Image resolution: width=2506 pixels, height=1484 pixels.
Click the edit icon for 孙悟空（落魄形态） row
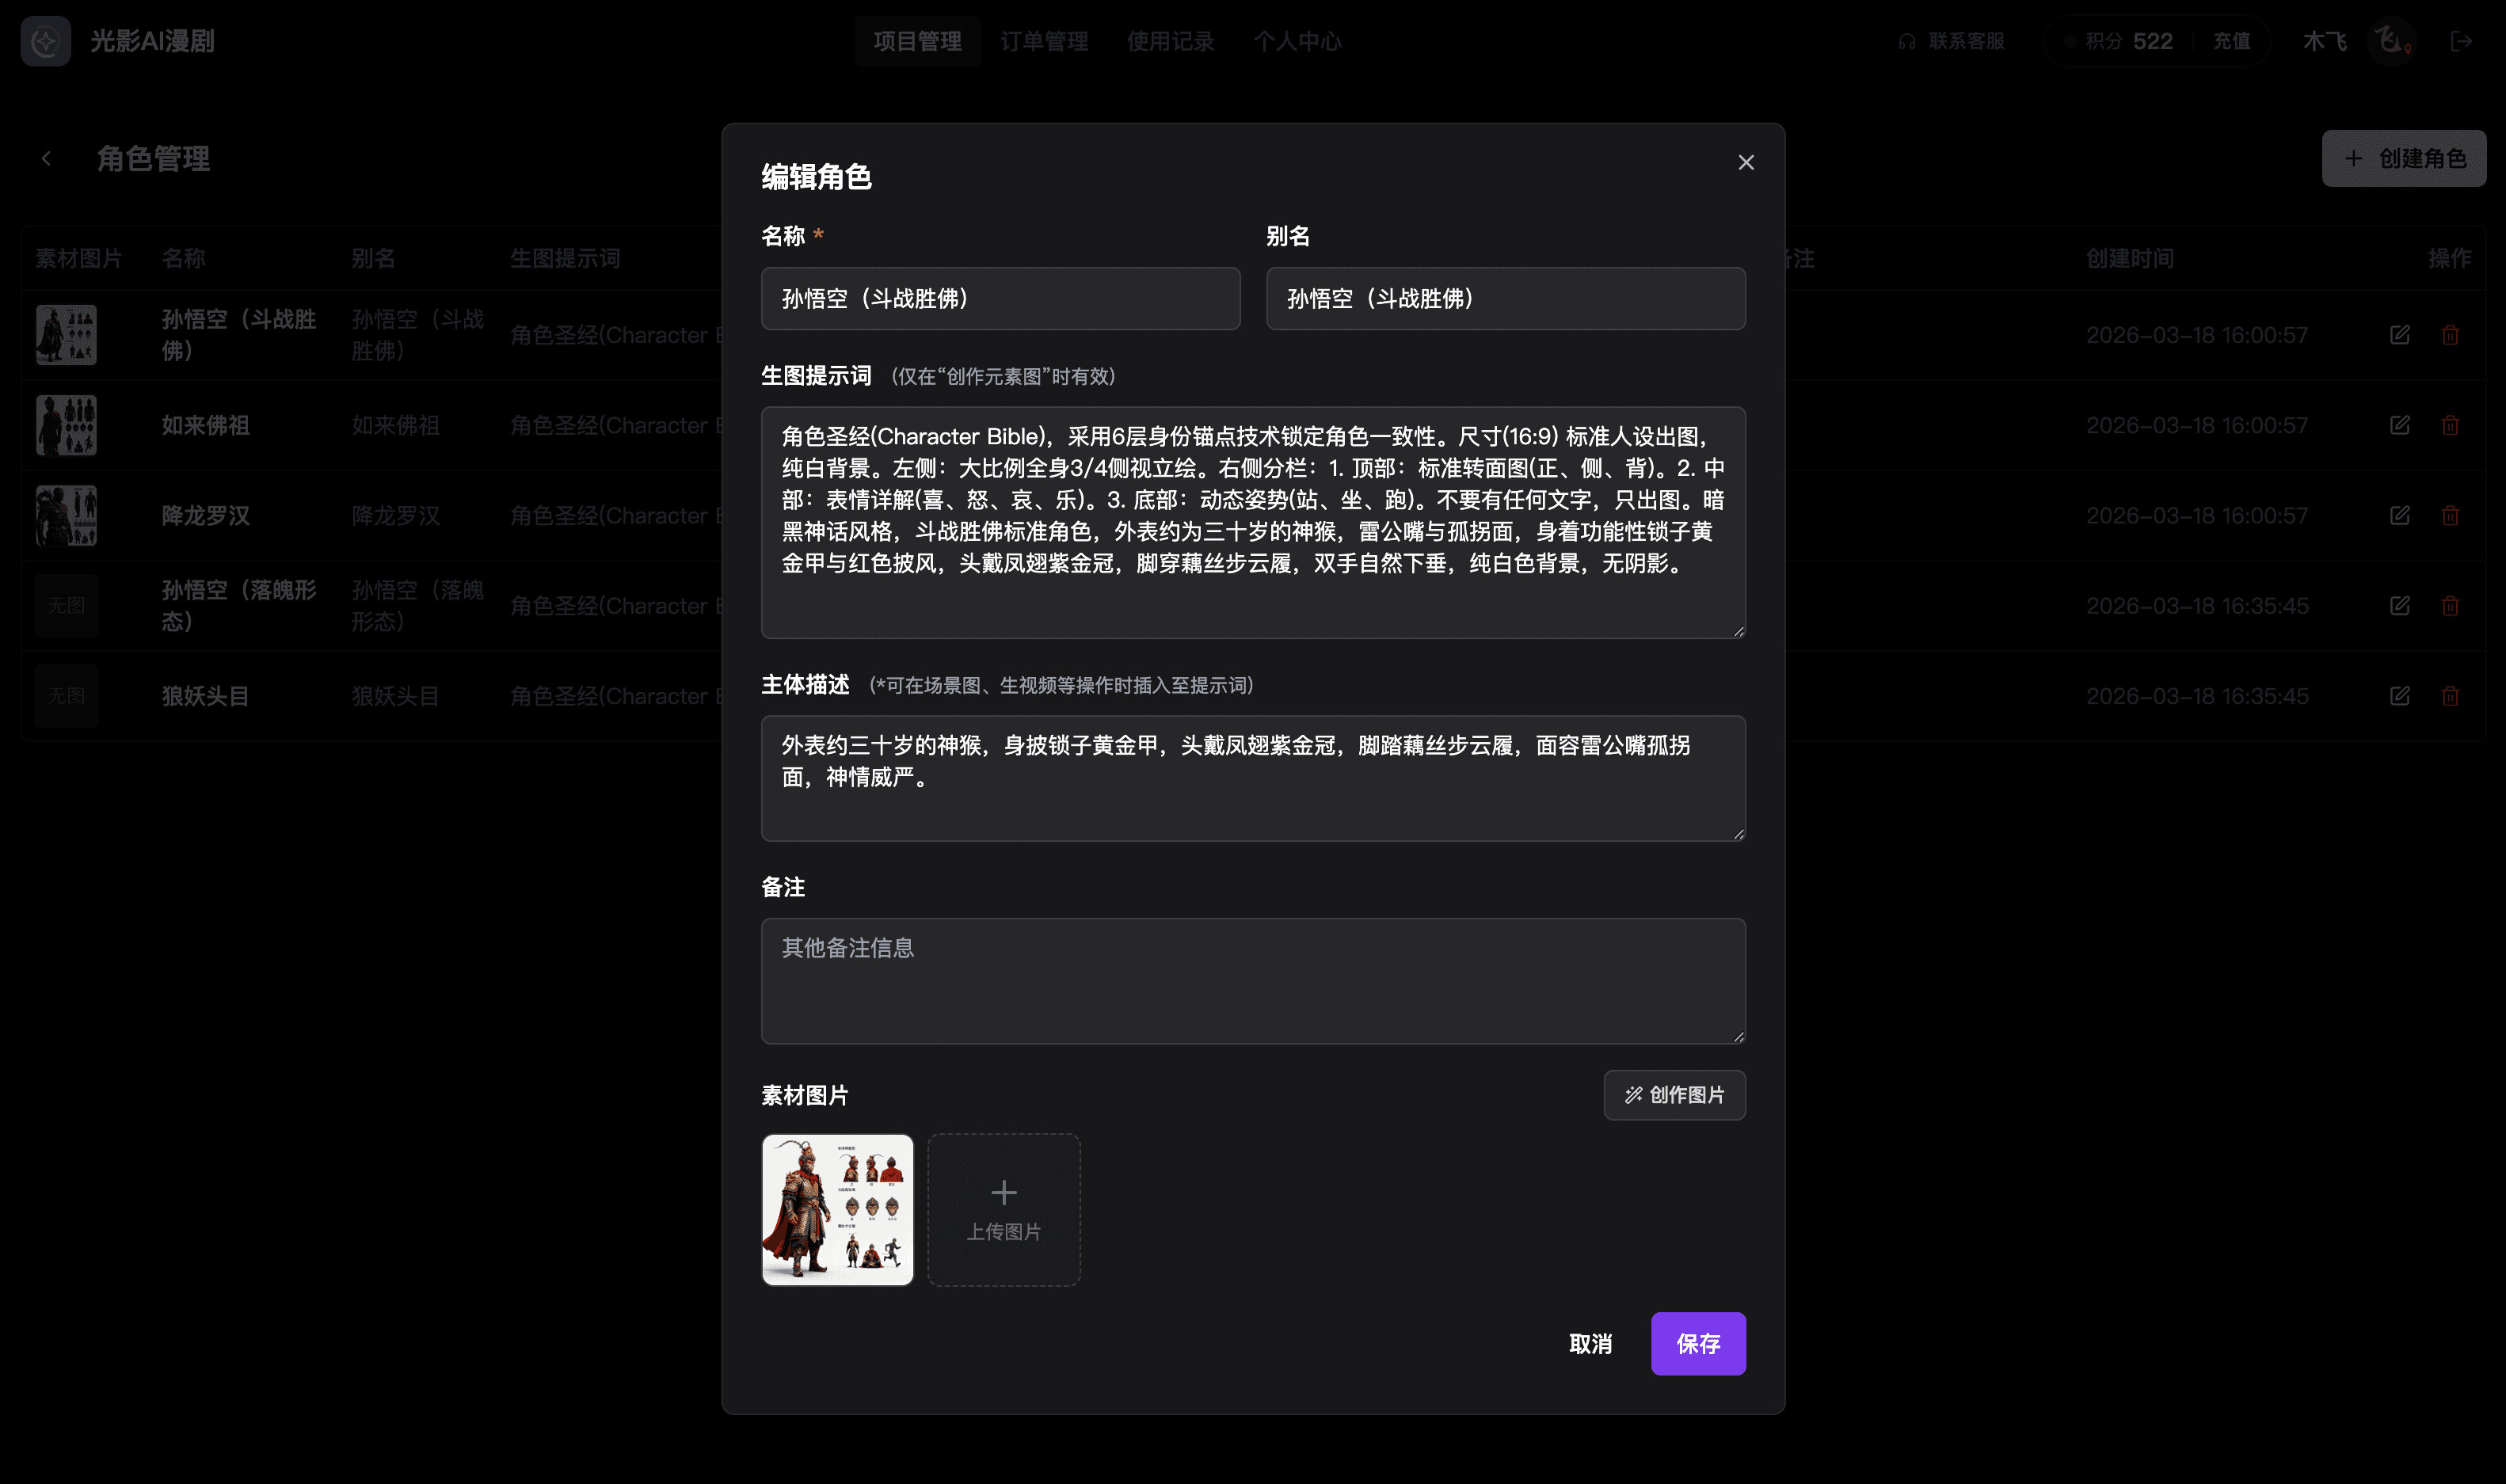pos(2400,605)
